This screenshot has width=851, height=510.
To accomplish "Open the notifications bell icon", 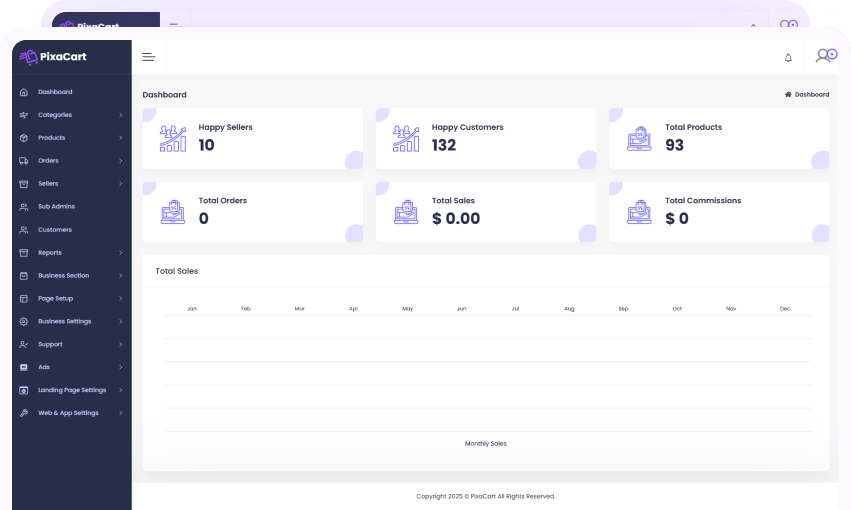I will click(x=788, y=58).
